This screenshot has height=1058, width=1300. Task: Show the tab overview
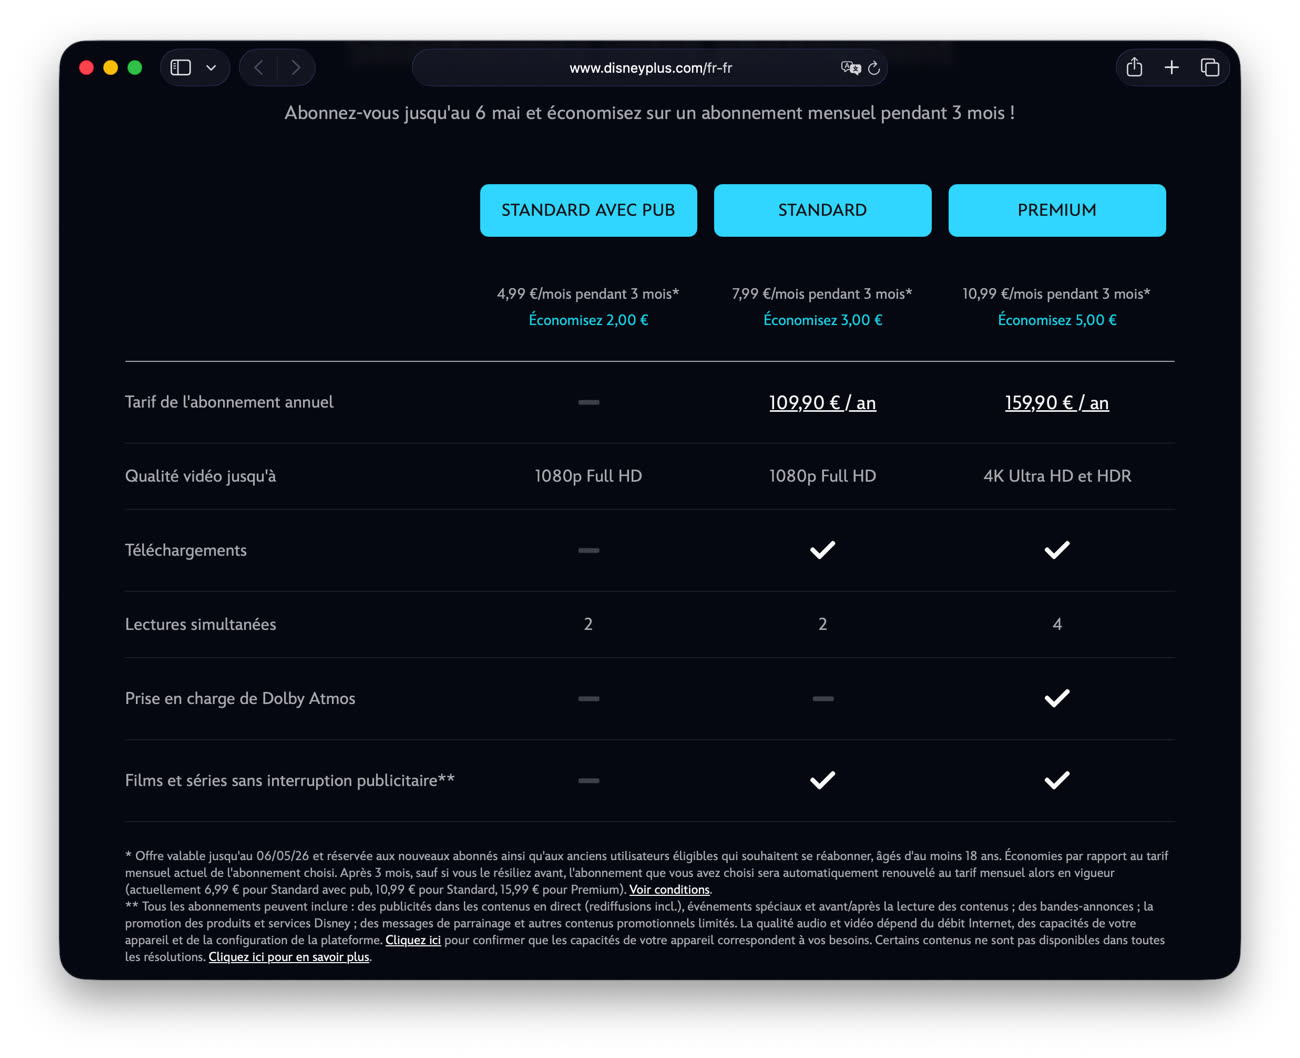tap(1209, 68)
